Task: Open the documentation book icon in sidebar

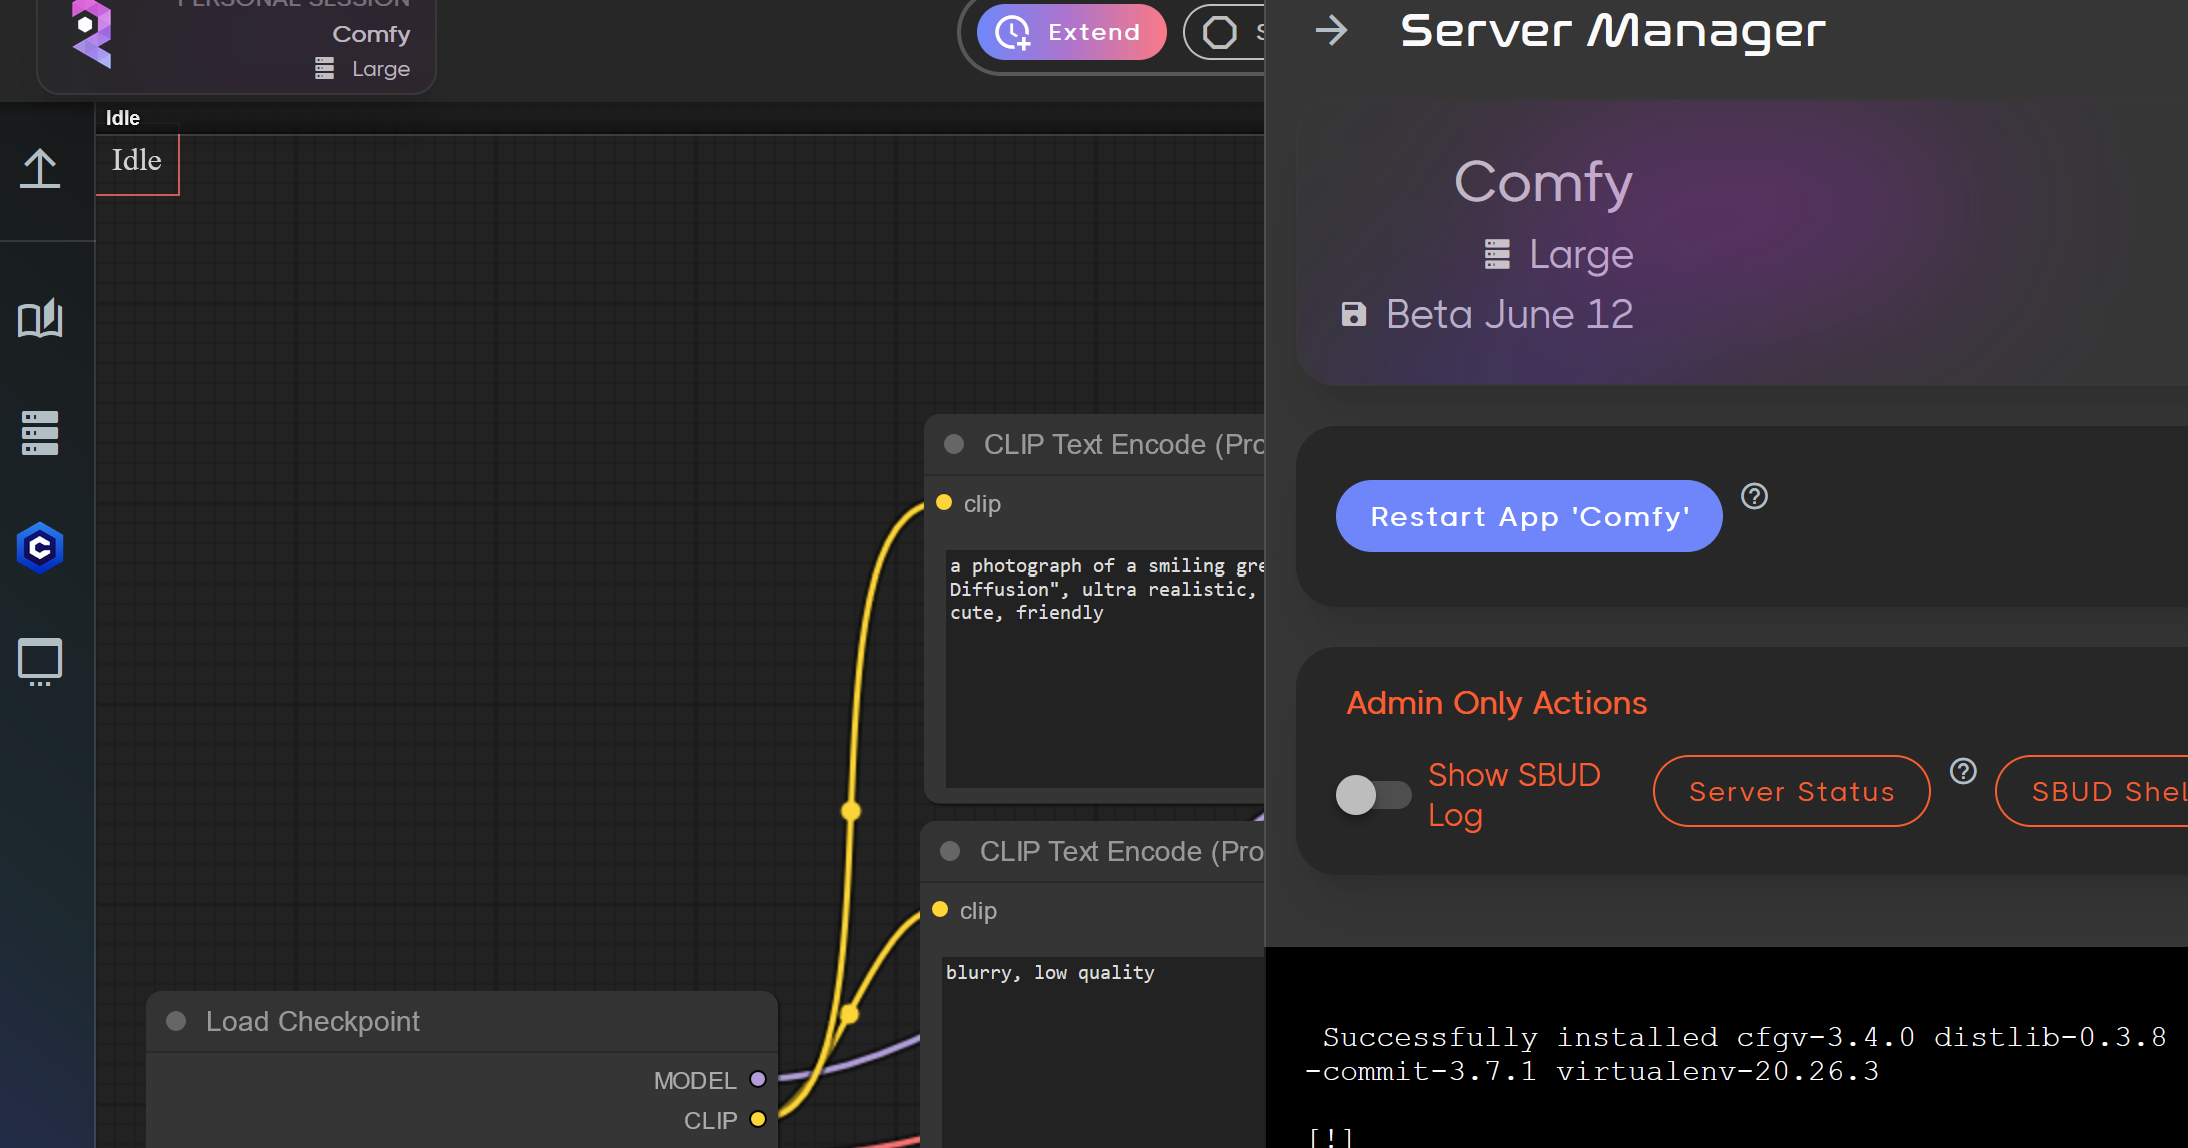Action: [40, 320]
